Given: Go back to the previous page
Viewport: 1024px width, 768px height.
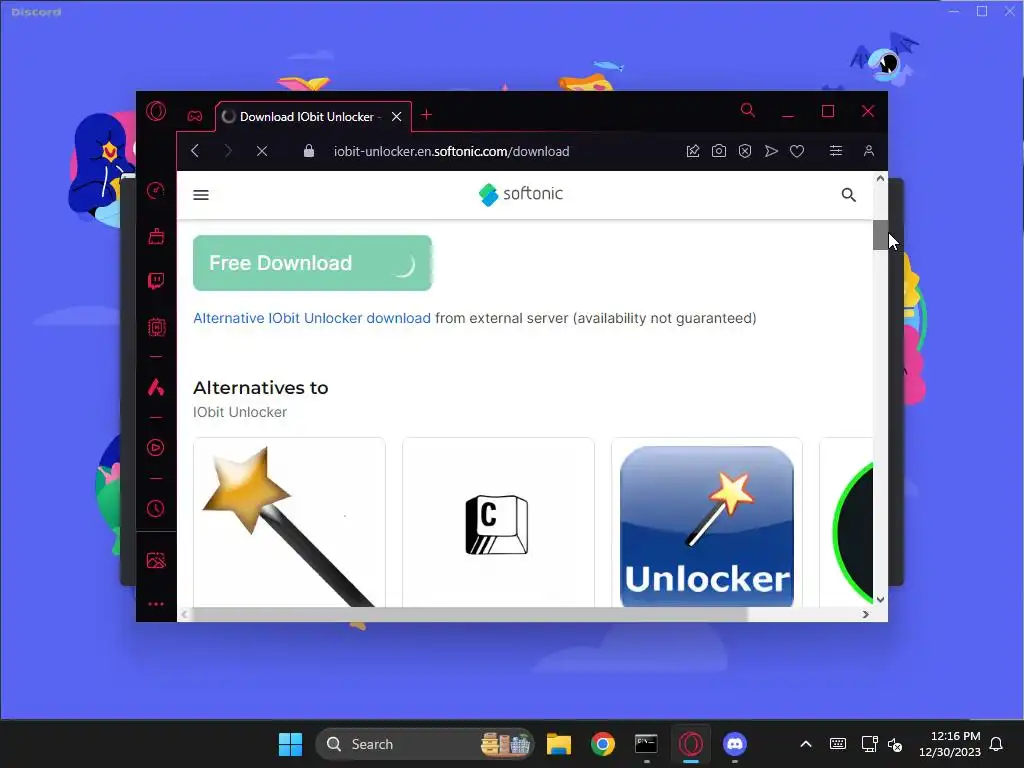Looking at the screenshot, I should pyautogui.click(x=195, y=151).
